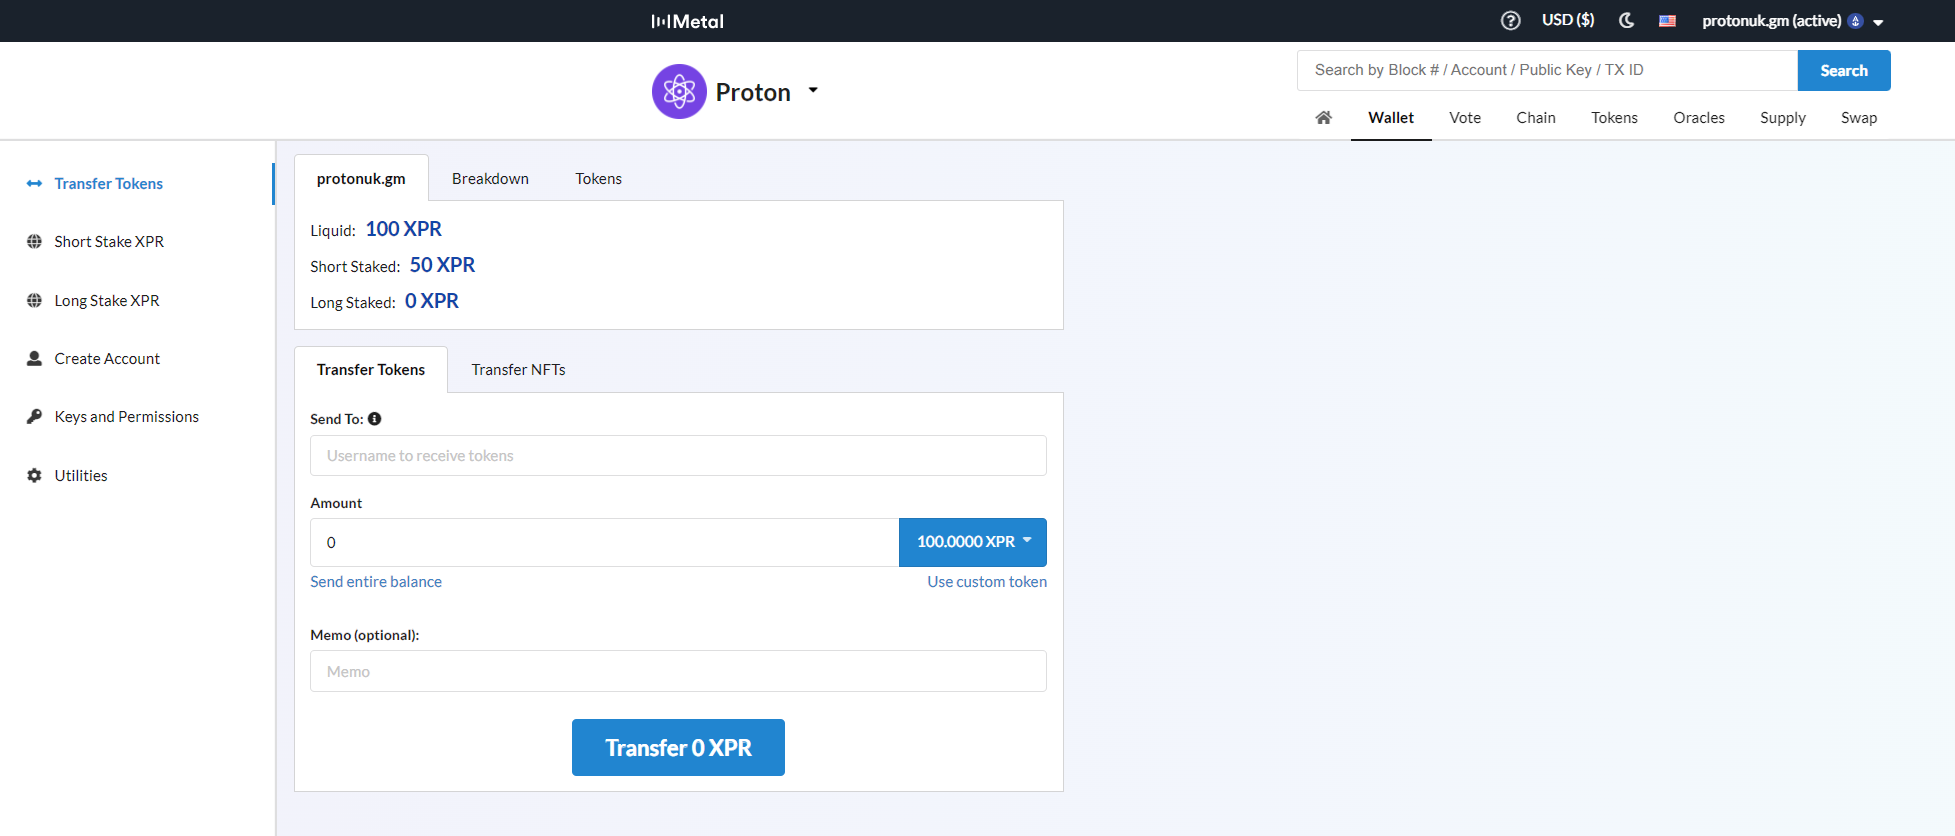1955x836 pixels.
Task: Click the Create Account person icon
Action: point(34,358)
